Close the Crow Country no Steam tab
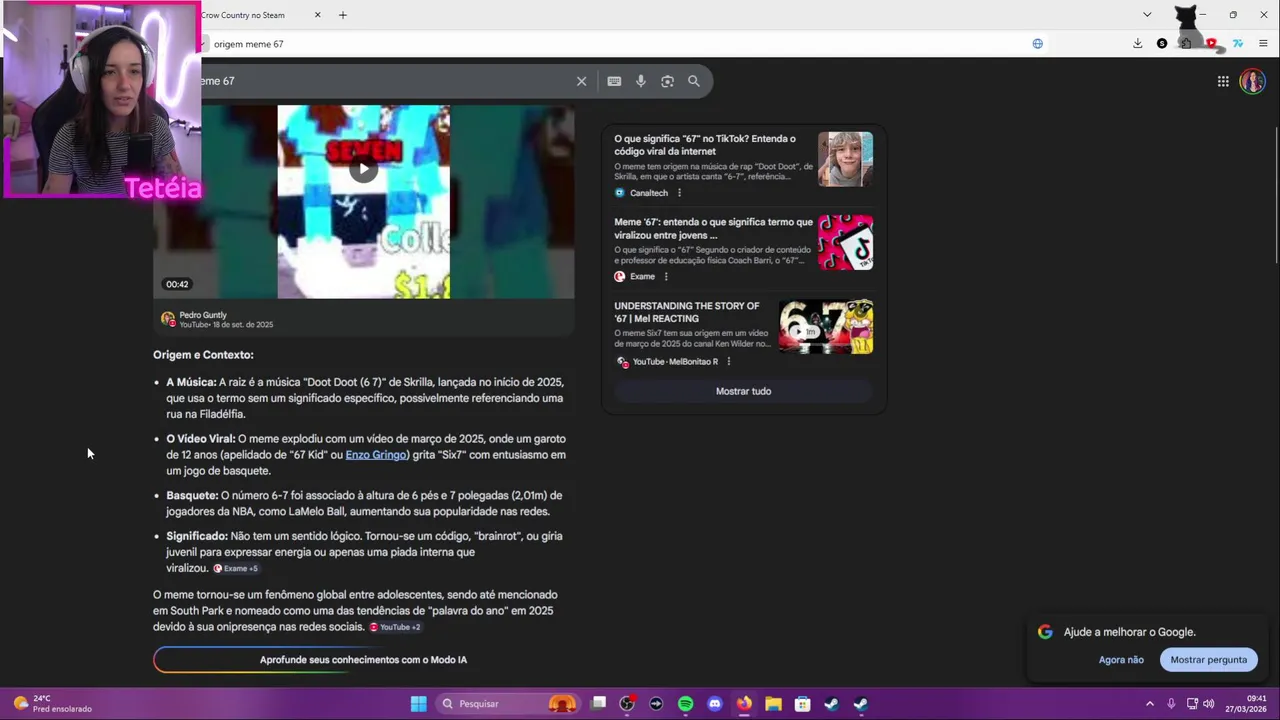The image size is (1280, 720). (x=318, y=15)
